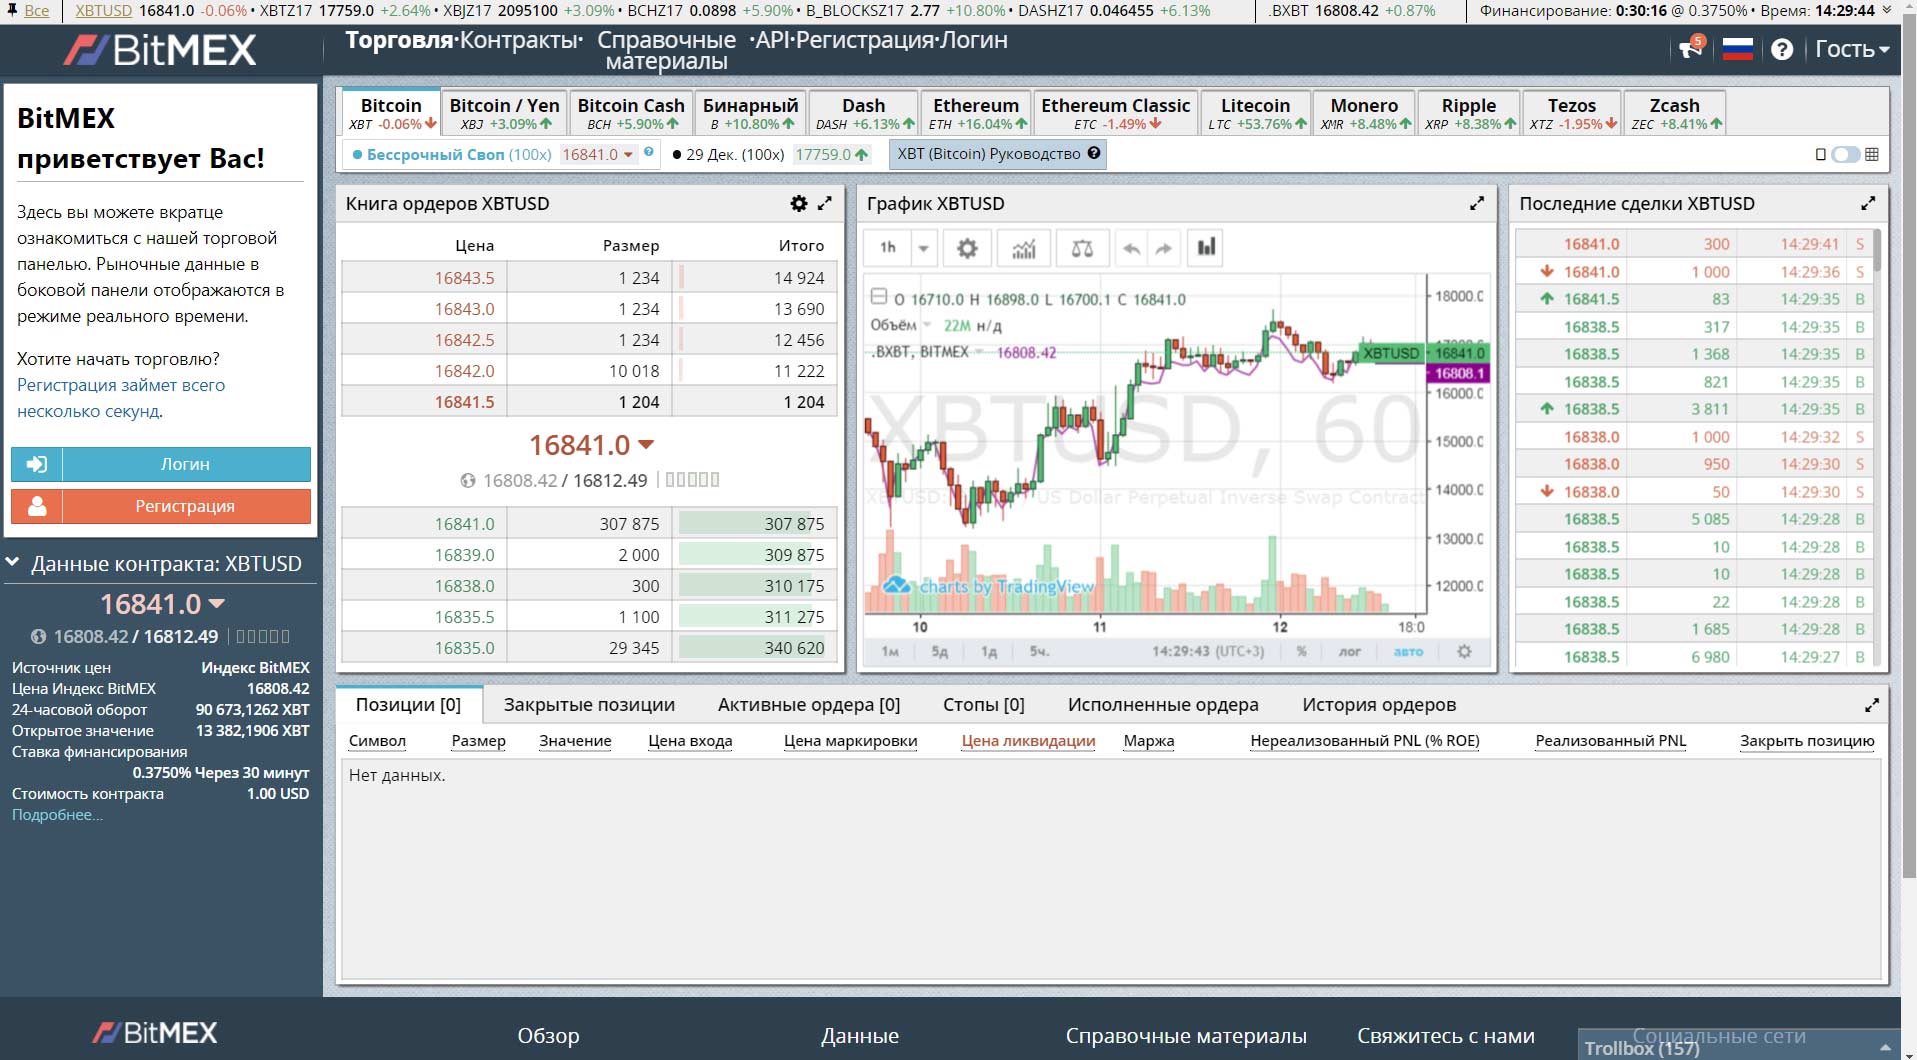1917x1060 pixels.
Task: Select the Ethereum instrument tab
Action: [975, 112]
